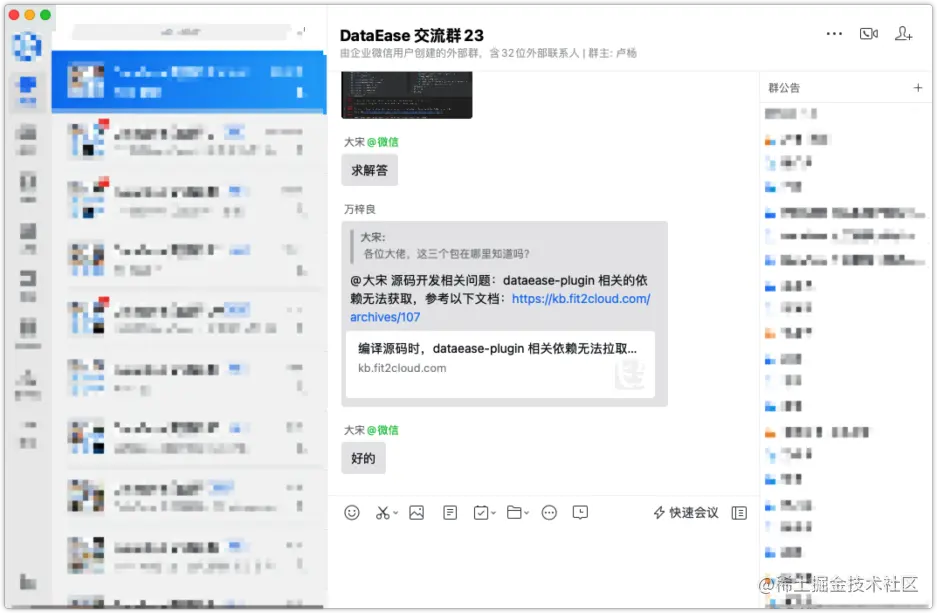
Task: Open the dark code screenshot thumbnail
Action: [406, 94]
